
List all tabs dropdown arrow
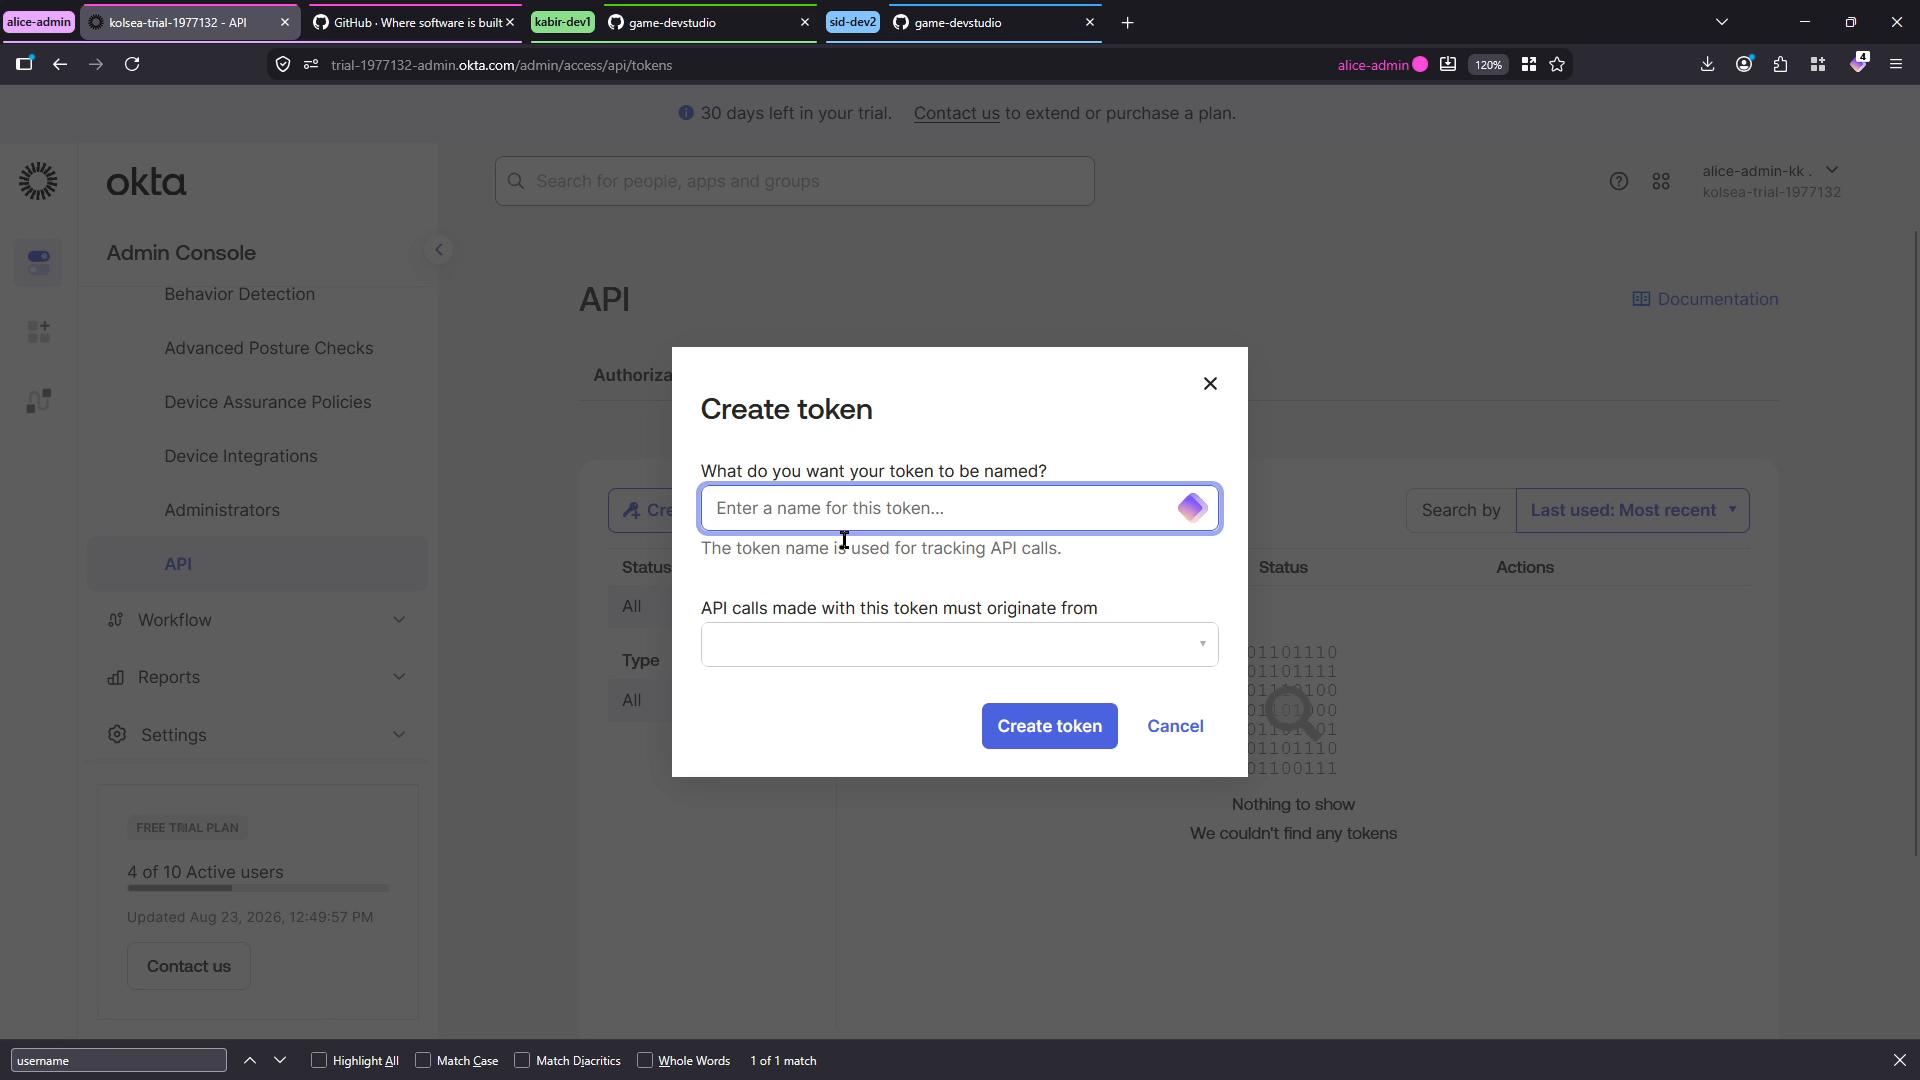(x=1721, y=22)
